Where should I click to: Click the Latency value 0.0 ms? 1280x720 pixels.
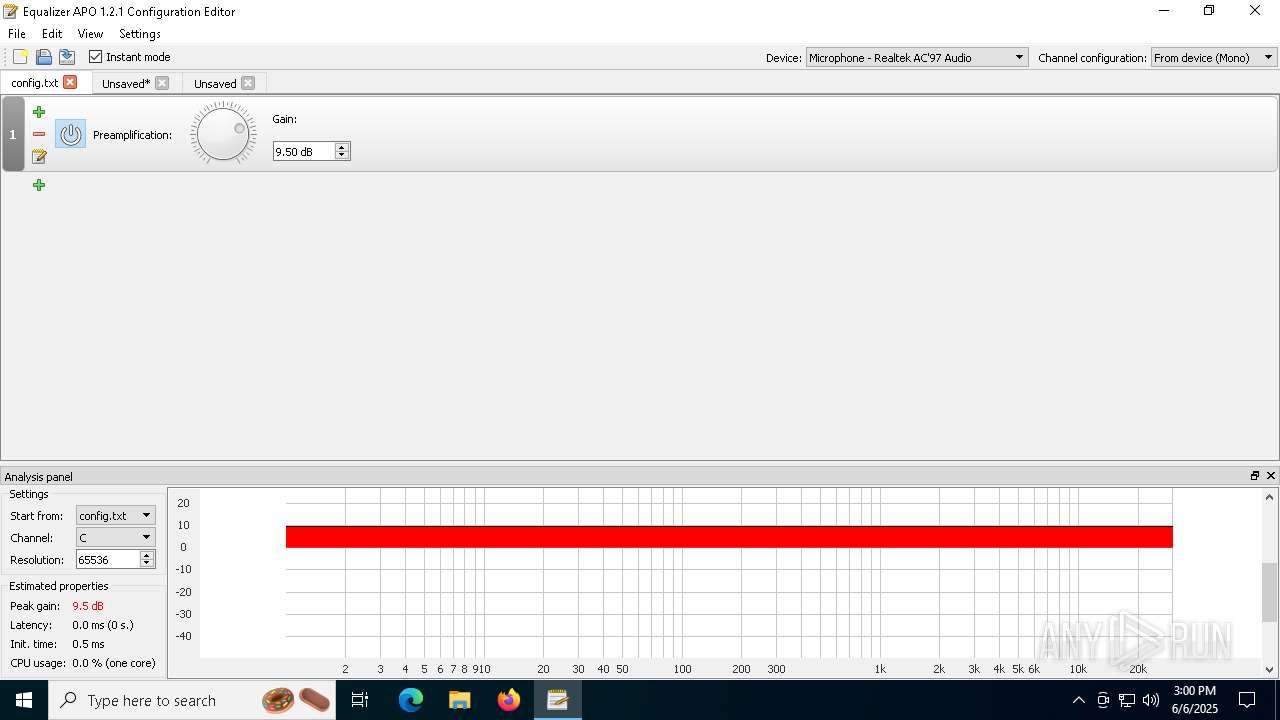102,625
